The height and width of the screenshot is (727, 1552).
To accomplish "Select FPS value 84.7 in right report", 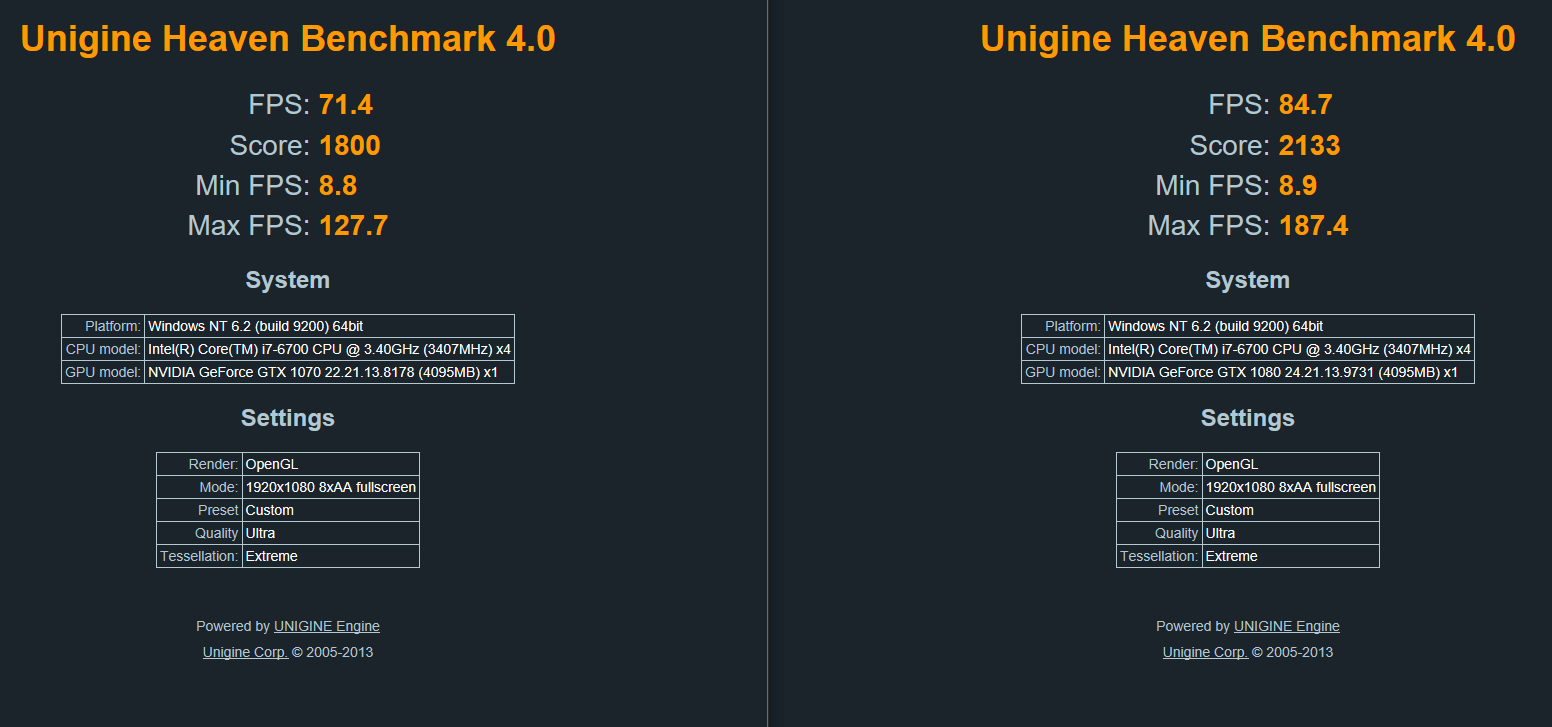I will pos(1306,105).
